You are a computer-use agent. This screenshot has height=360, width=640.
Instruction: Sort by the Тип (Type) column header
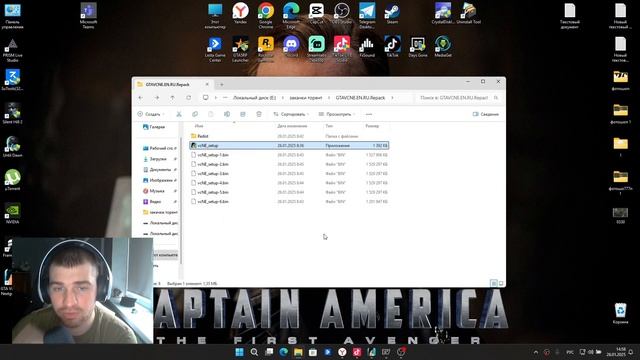(329, 126)
